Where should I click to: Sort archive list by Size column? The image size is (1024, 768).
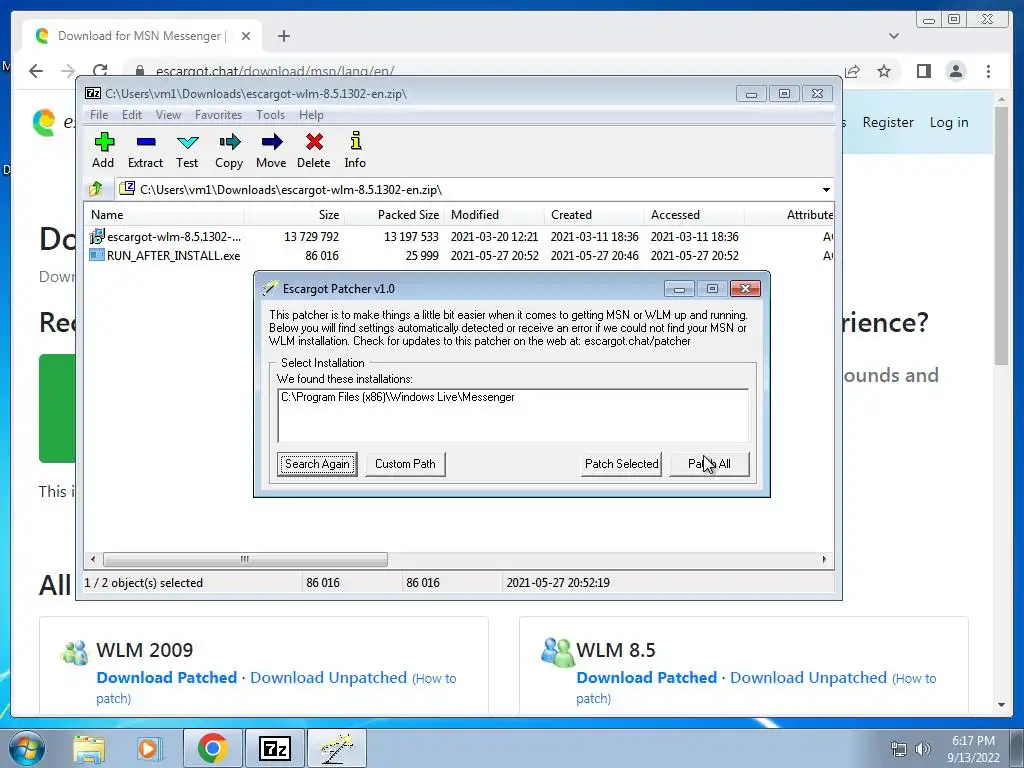[x=294, y=215]
